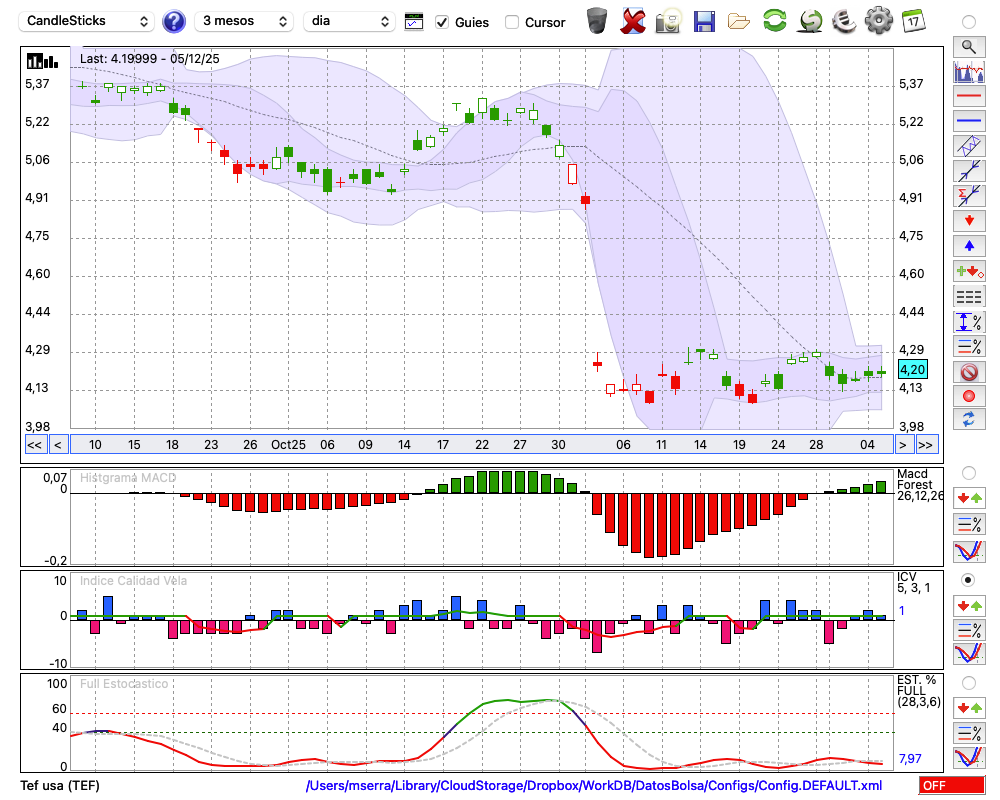Click the gray trash can icon
1000x800 pixels.
point(597,21)
